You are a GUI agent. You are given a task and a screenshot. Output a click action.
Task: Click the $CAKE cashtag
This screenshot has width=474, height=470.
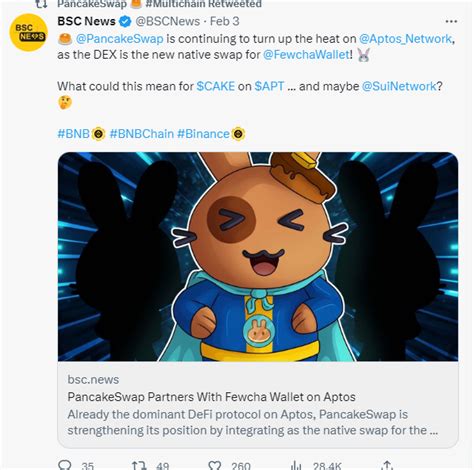click(216, 86)
